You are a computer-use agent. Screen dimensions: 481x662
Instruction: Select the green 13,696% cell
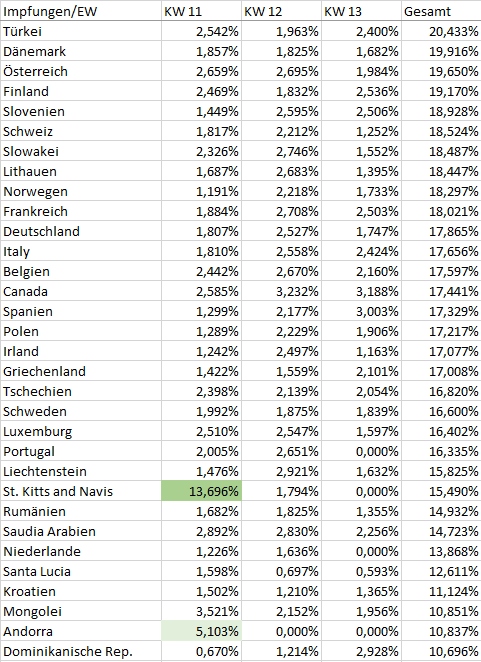point(201,491)
